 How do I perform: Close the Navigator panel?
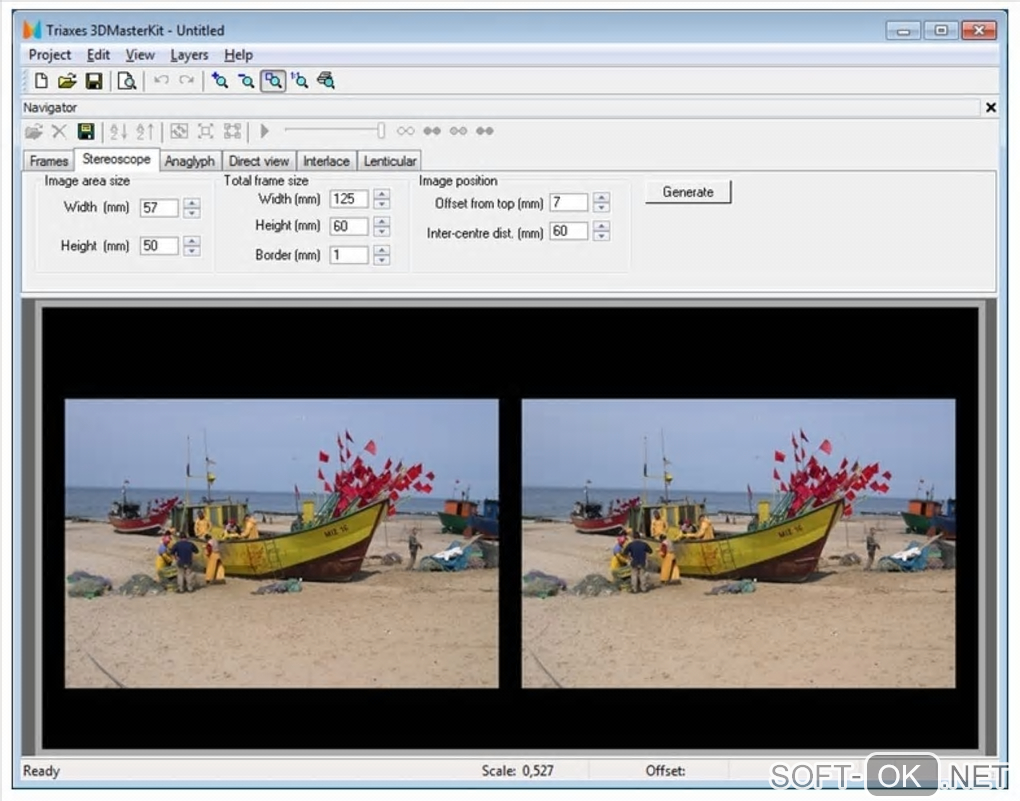pos(991,107)
